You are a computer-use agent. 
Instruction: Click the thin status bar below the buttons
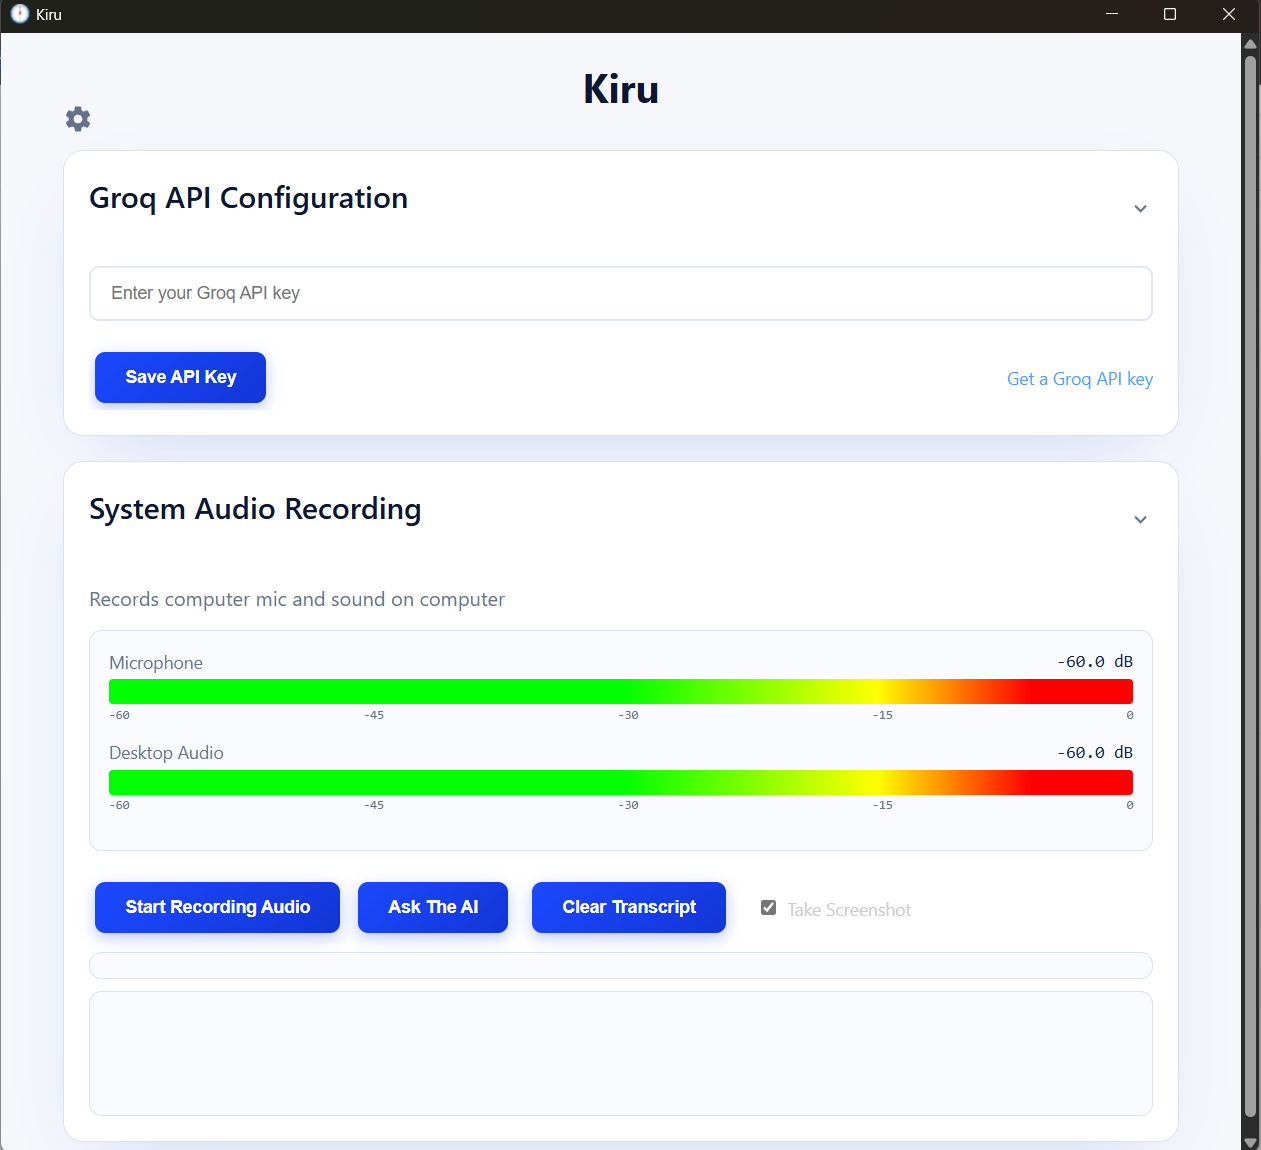pos(620,965)
